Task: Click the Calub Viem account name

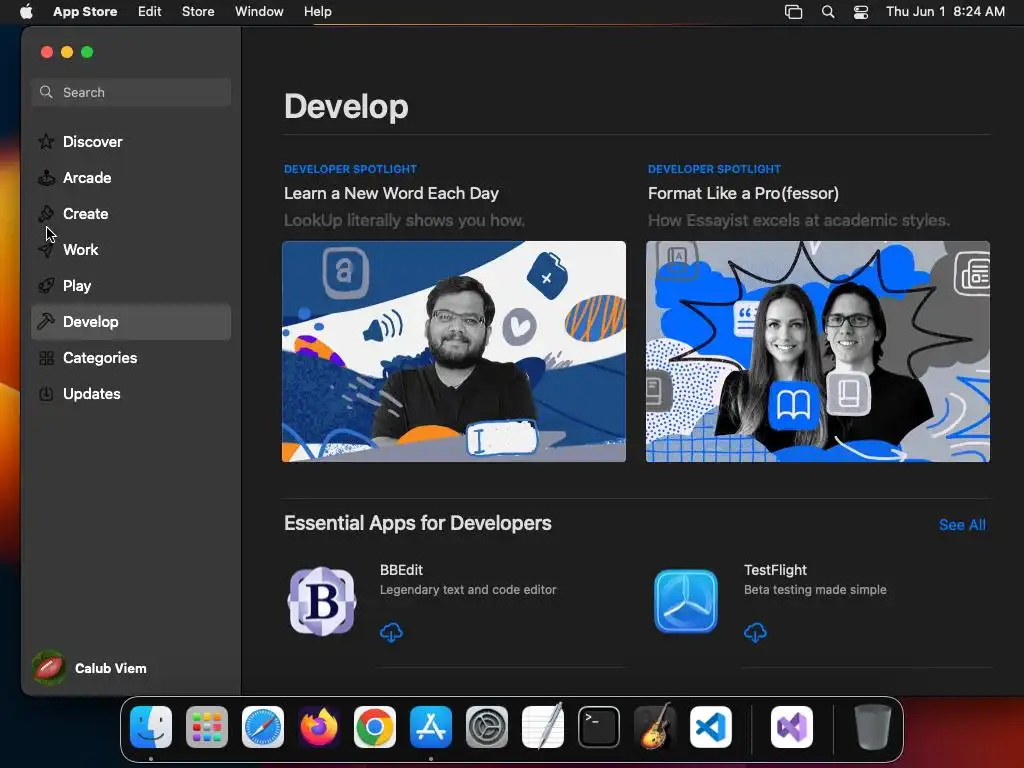Action: point(110,668)
